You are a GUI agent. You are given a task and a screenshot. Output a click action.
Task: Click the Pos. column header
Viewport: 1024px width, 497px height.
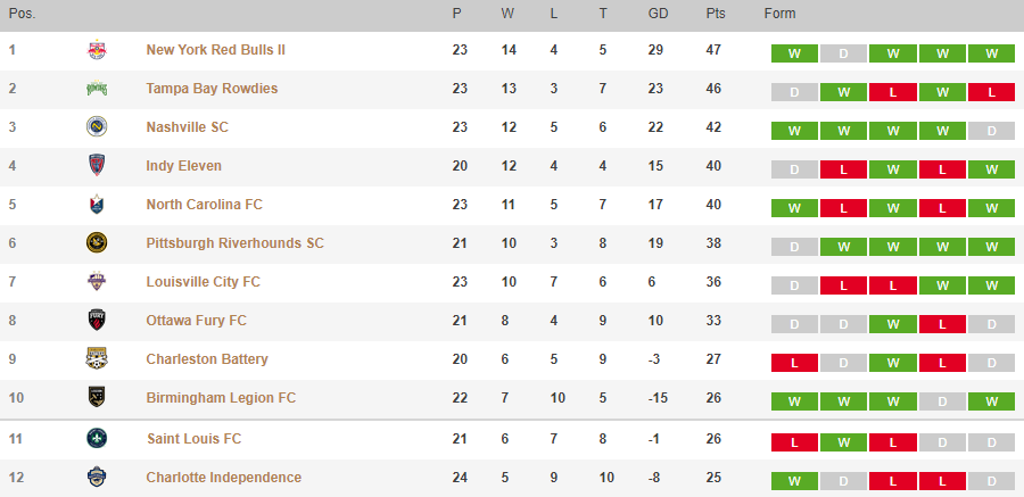pyautogui.click(x=22, y=14)
